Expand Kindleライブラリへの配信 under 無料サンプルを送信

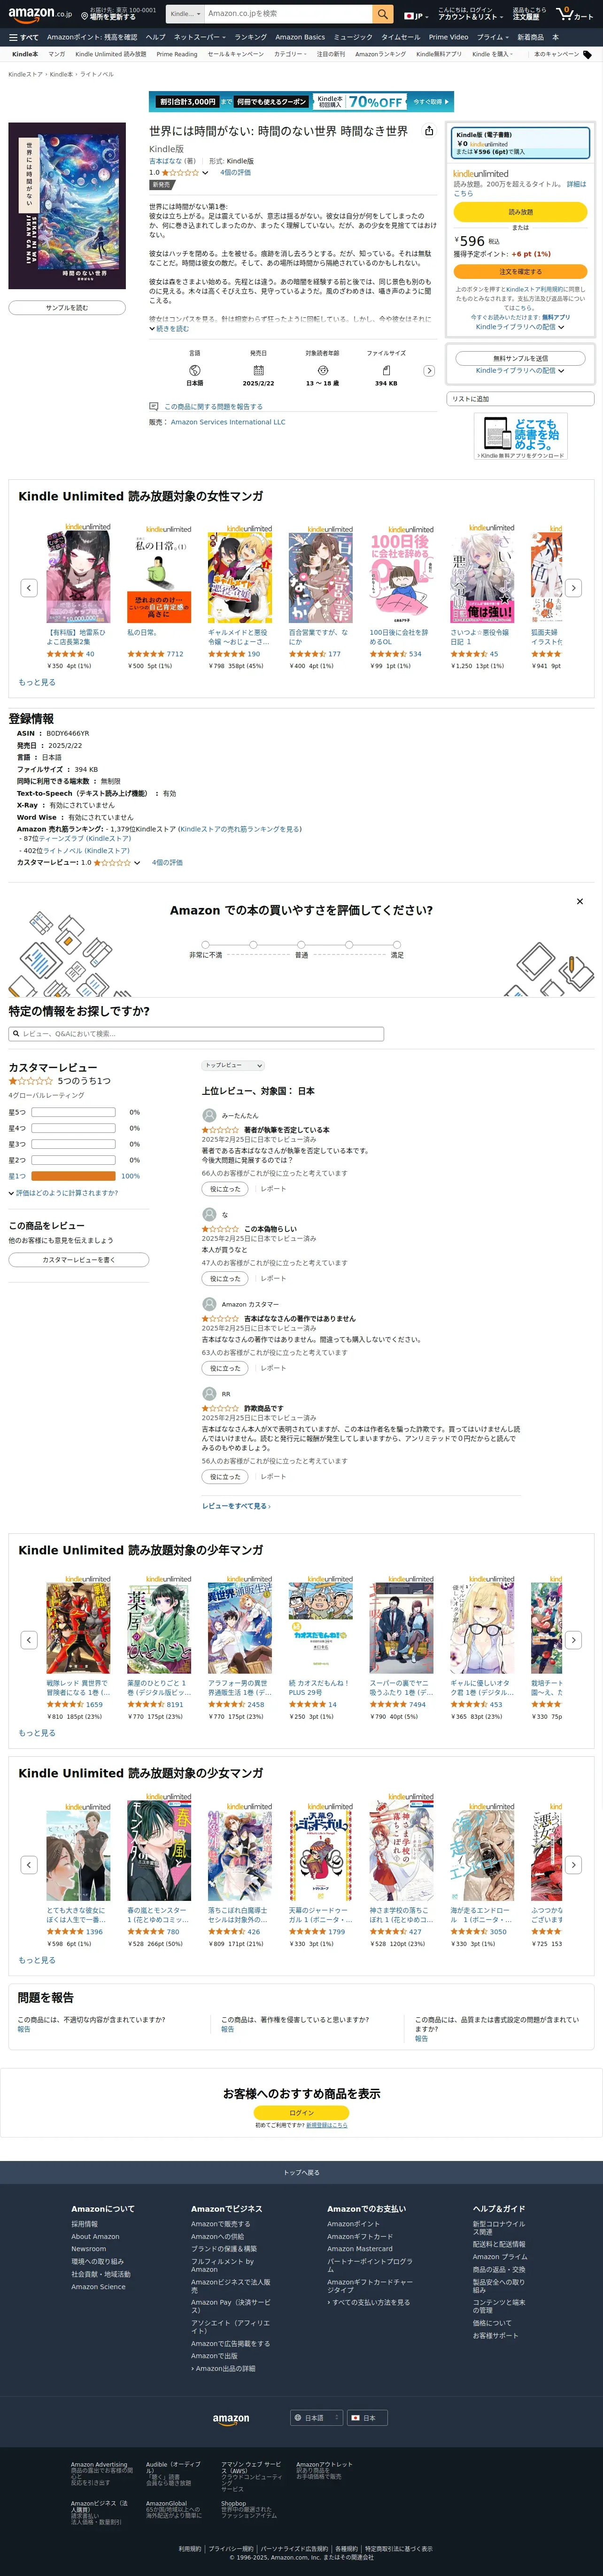[520, 371]
